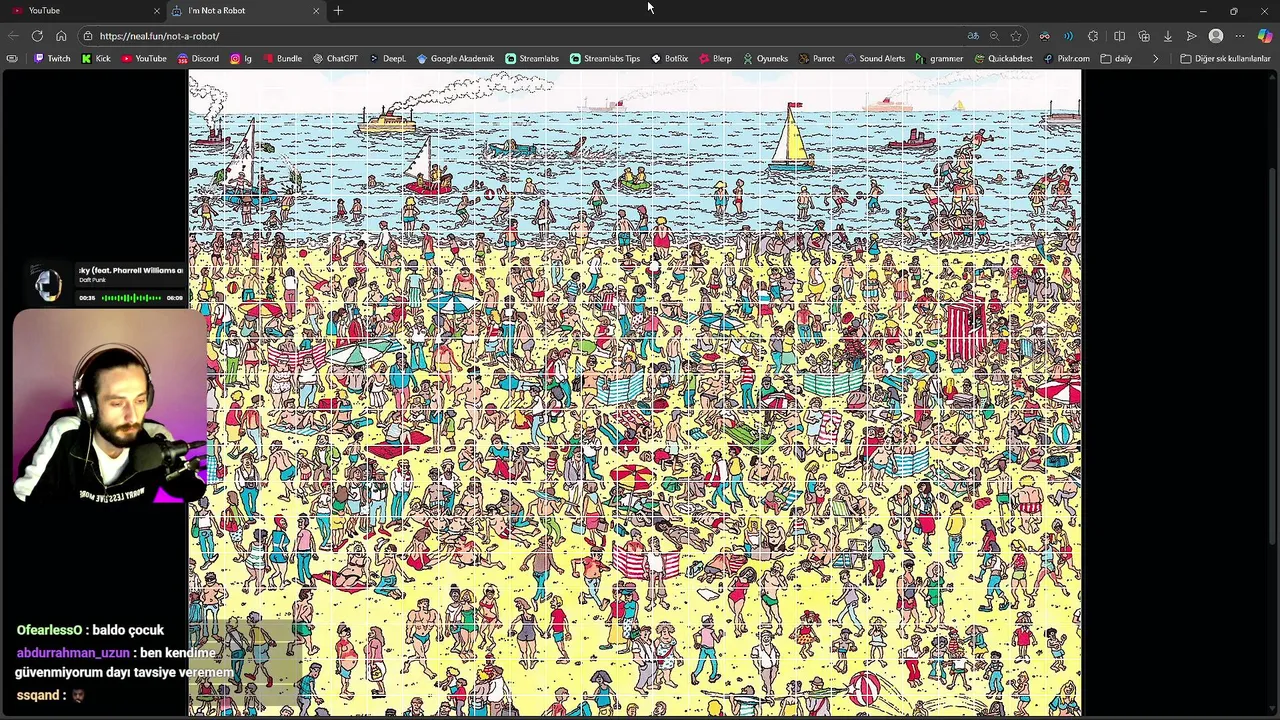
Task: View site info lock icon
Action: pos(88,36)
